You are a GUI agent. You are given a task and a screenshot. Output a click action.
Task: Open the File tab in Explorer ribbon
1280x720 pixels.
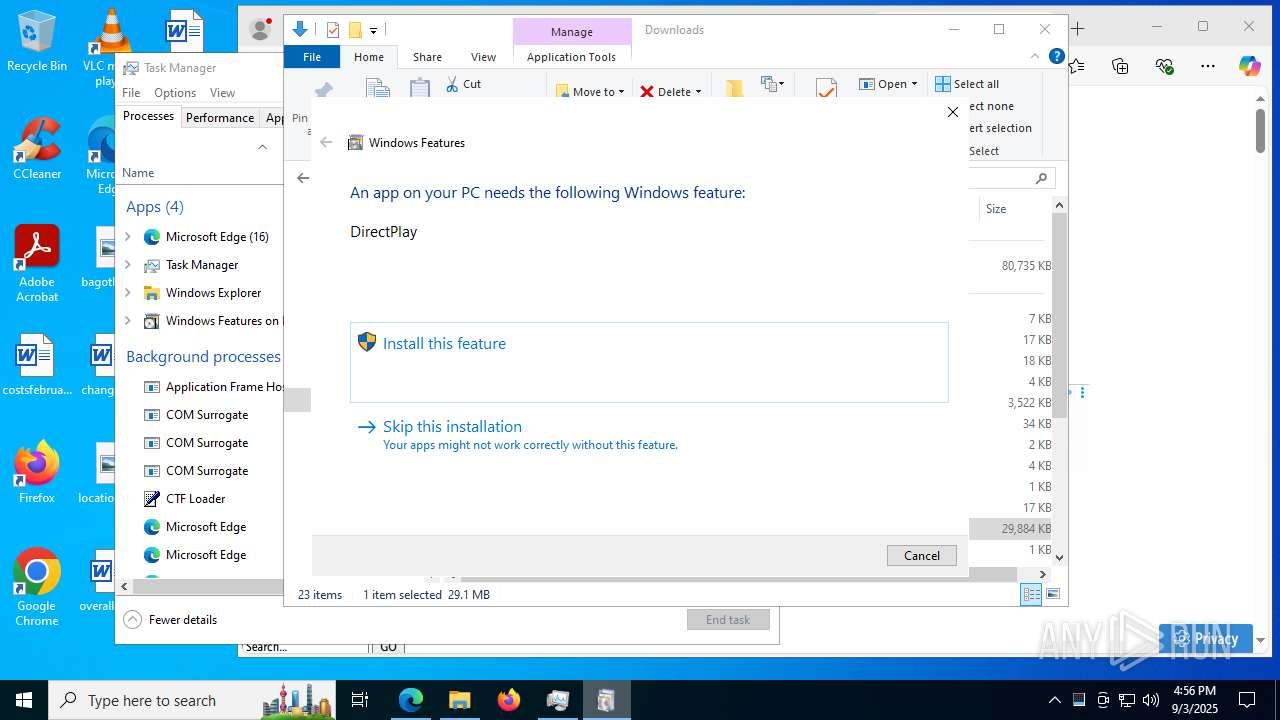click(312, 57)
